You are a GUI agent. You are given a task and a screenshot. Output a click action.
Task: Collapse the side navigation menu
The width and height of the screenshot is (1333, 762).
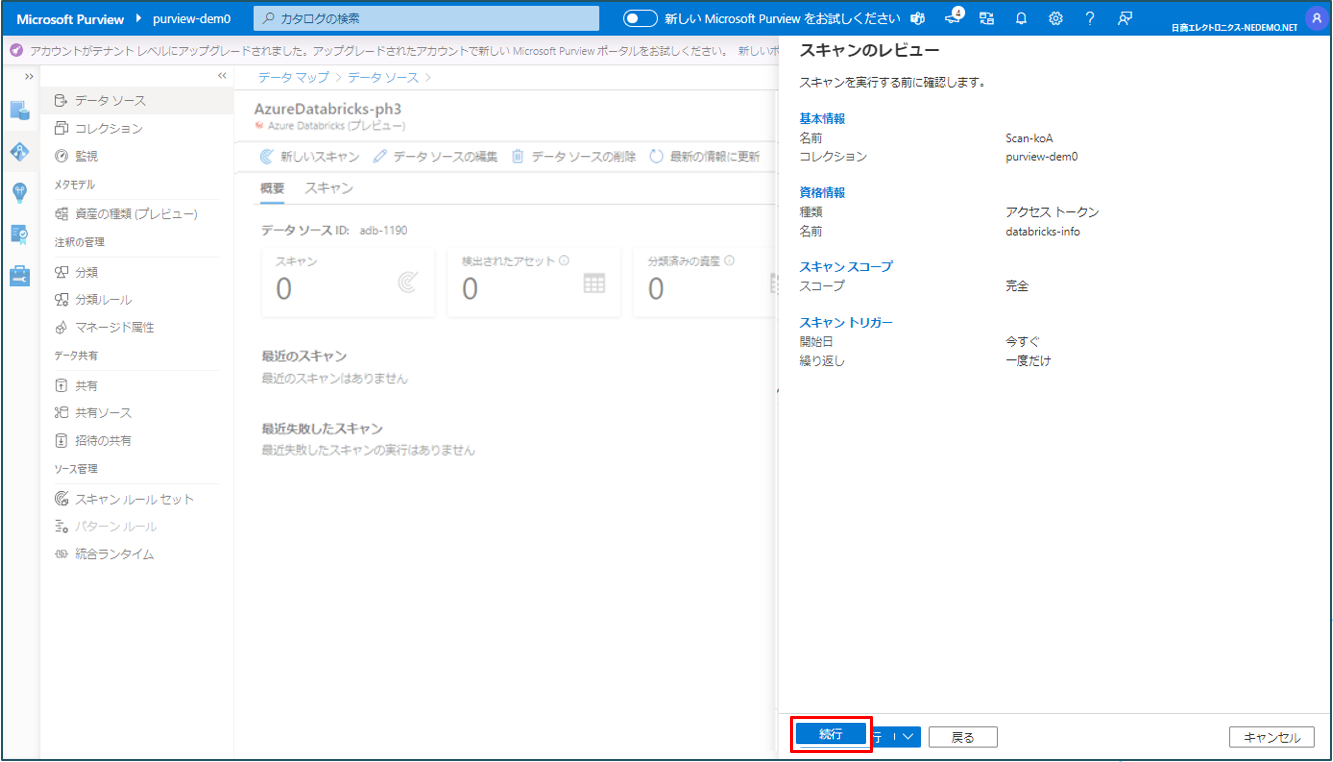coord(222,76)
